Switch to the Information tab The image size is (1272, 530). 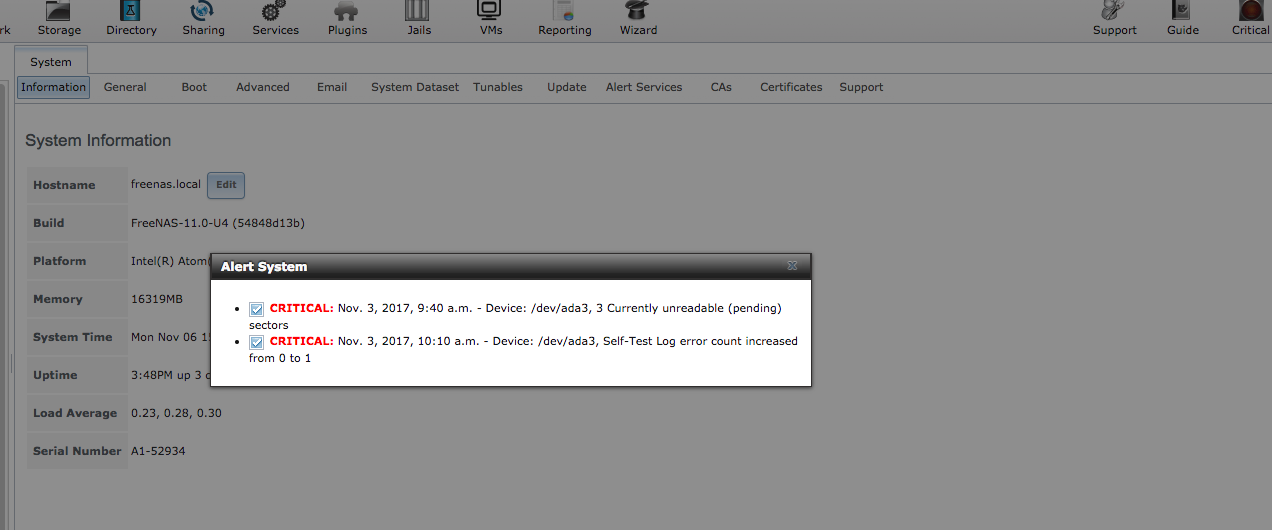(x=53, y=87)
